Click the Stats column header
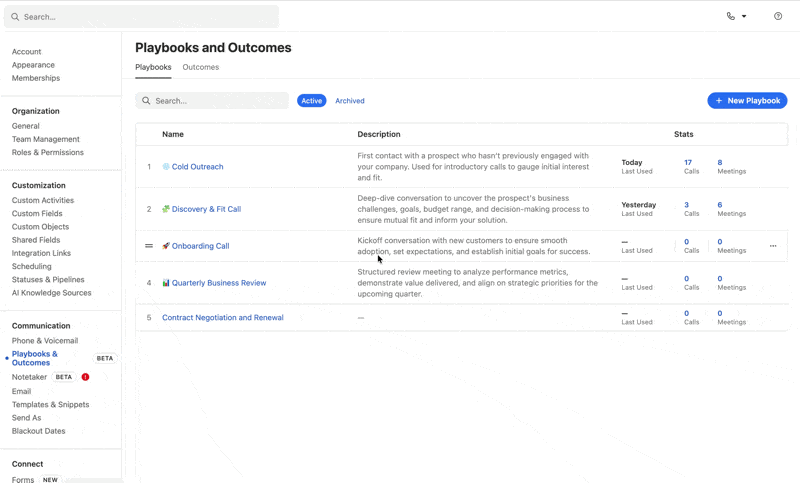The width and height of the screenshot is (800, 483). 684,134
